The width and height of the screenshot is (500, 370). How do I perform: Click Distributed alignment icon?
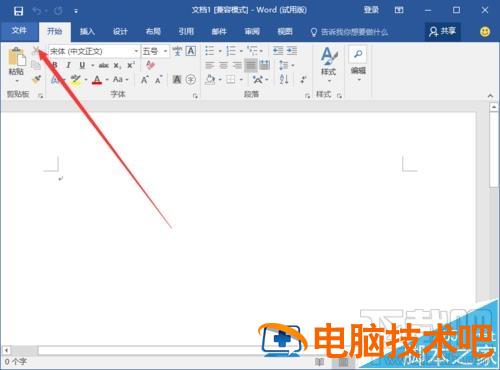pyautogui.click(x=264, y=65)
